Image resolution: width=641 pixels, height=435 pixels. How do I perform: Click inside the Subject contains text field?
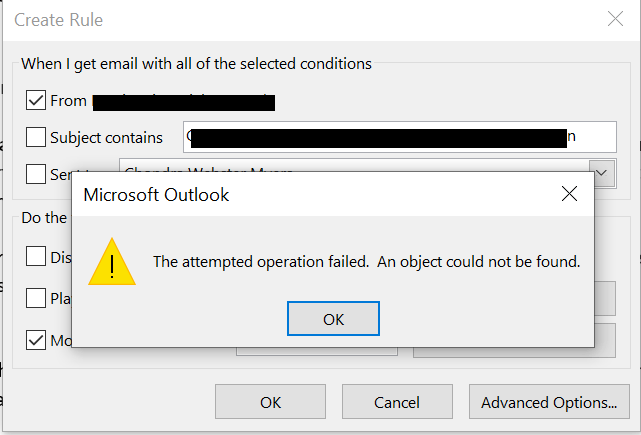(399, 137)
